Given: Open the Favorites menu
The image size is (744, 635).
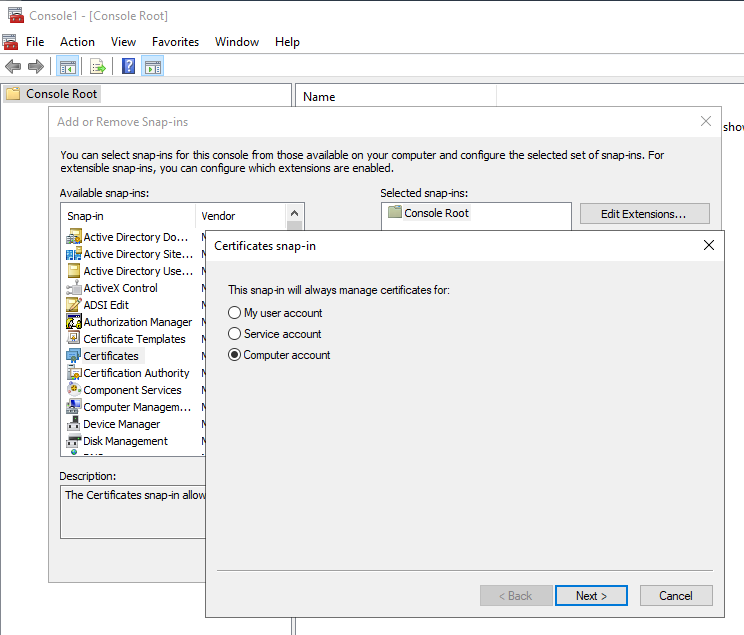Looking at the screenshot, I should click(x=175, y=42).
